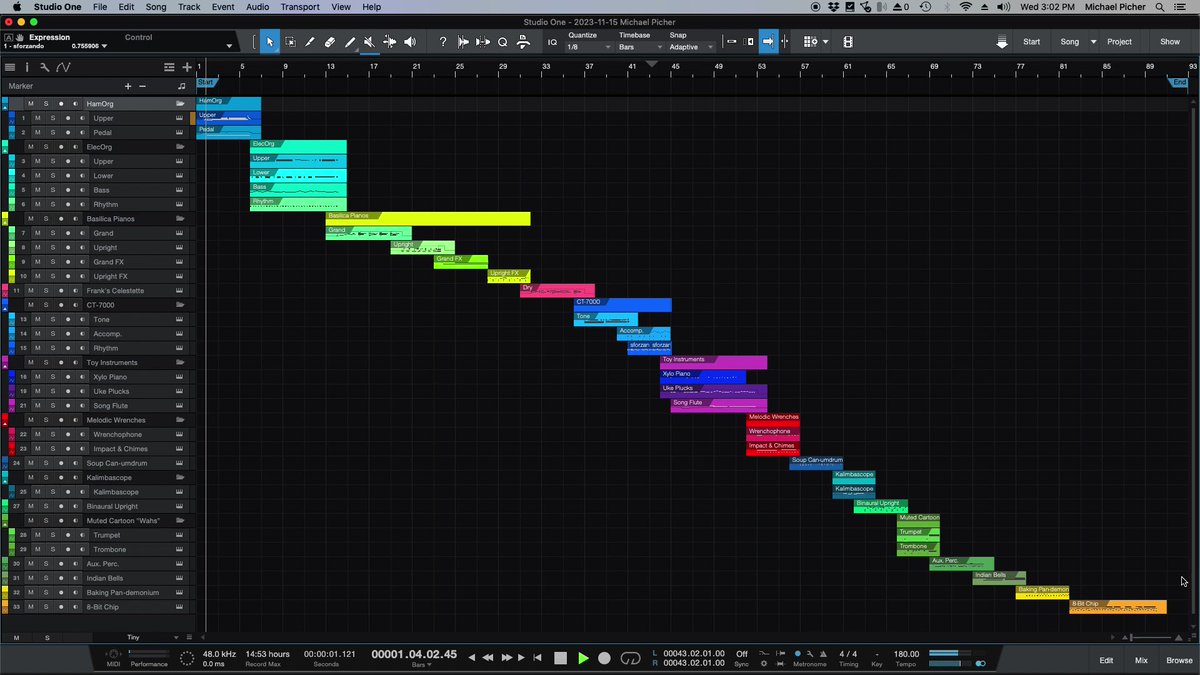Show automation curve icon
Image resolution: width=1200 pixels, height=675 pixels.
(x=63, y=67)
